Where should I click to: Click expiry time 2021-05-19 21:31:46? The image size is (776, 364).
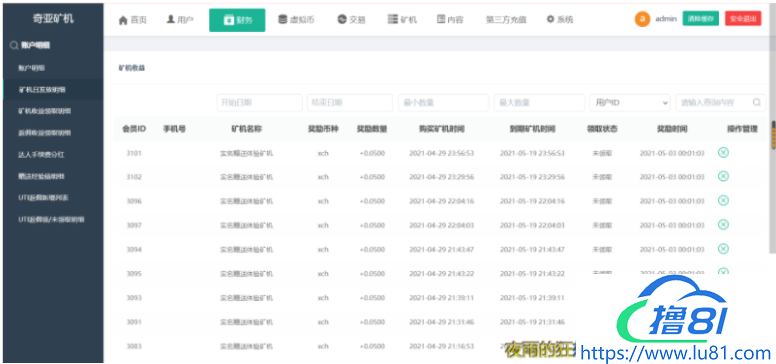coord(532,322)
